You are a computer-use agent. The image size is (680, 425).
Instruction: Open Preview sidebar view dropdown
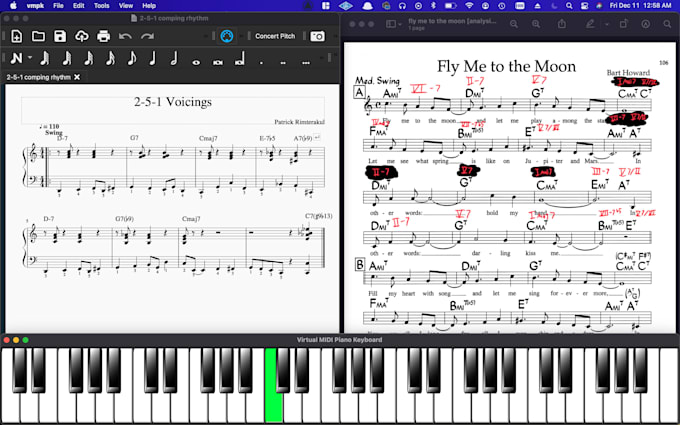click(394, 24)
